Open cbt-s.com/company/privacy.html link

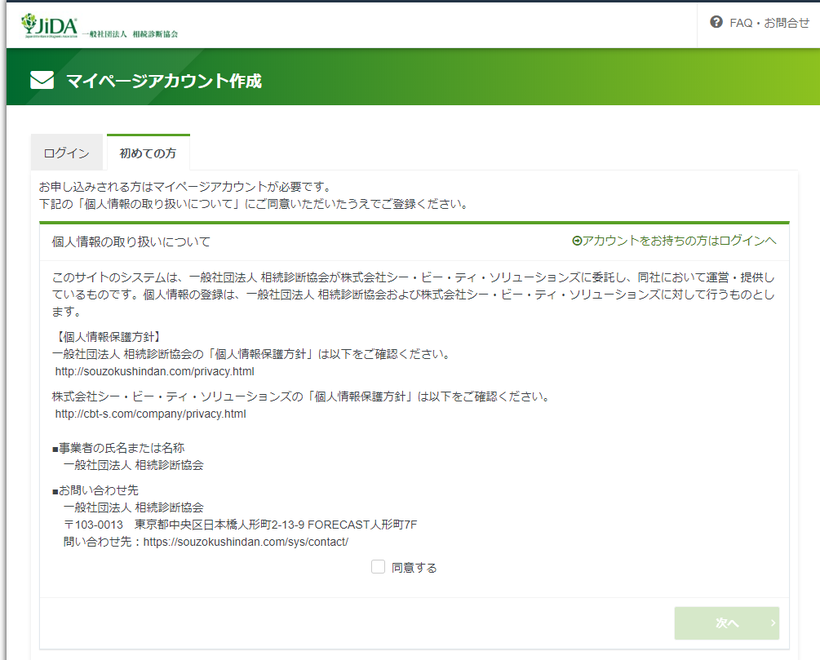click(x=150, y=414)
